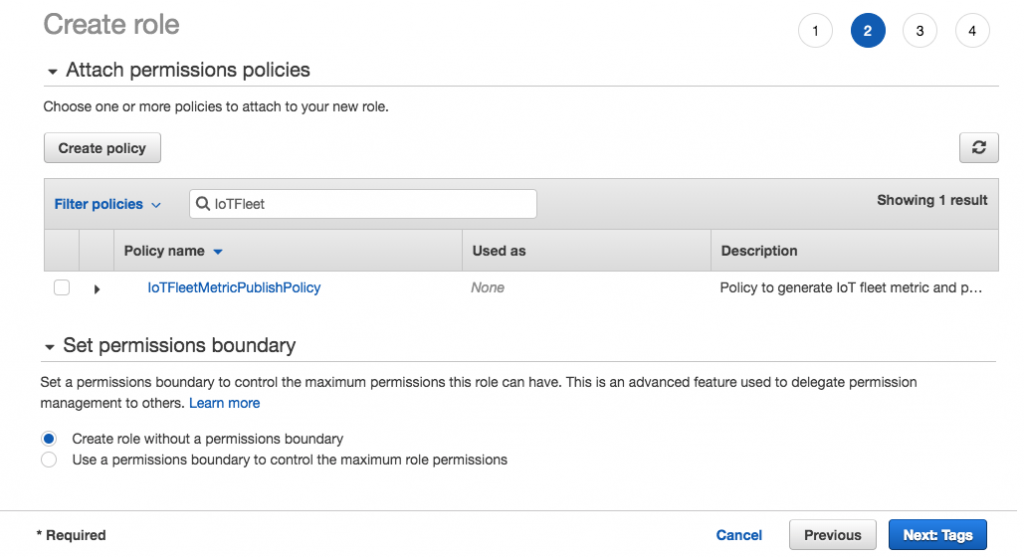Click the current step 2 circle
Viewport: 1024px width, 558px height.
click(867, 31)
